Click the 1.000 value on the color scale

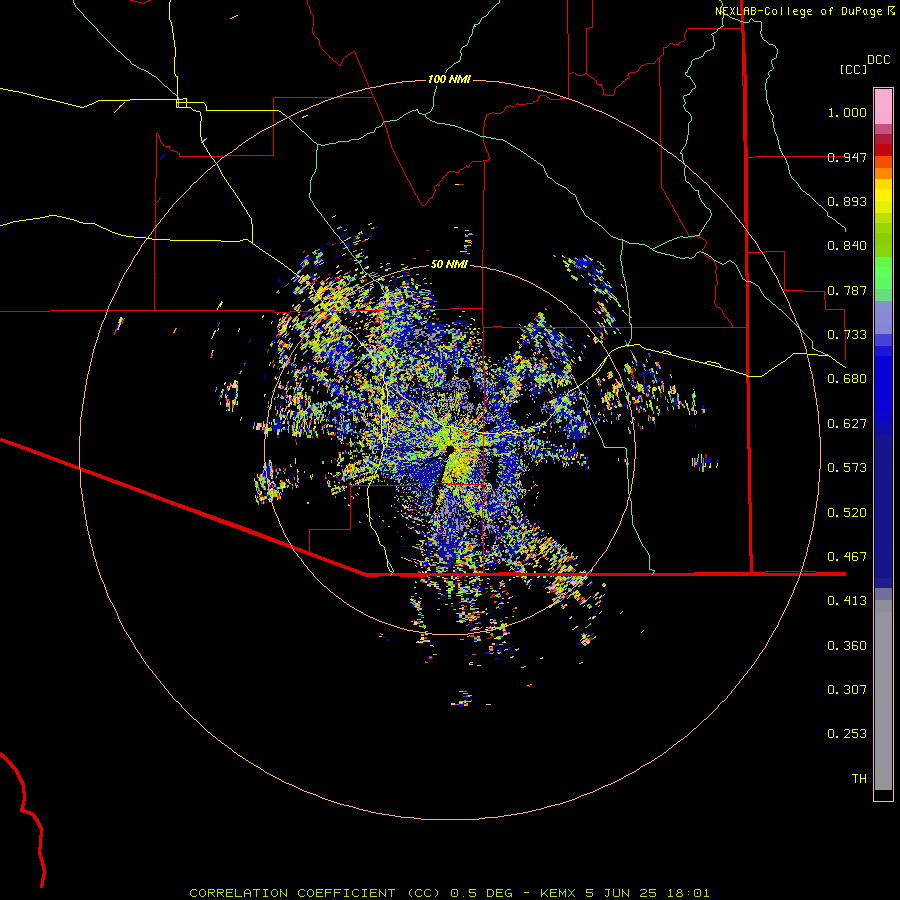pyautogui.click(x=847, y=112)
